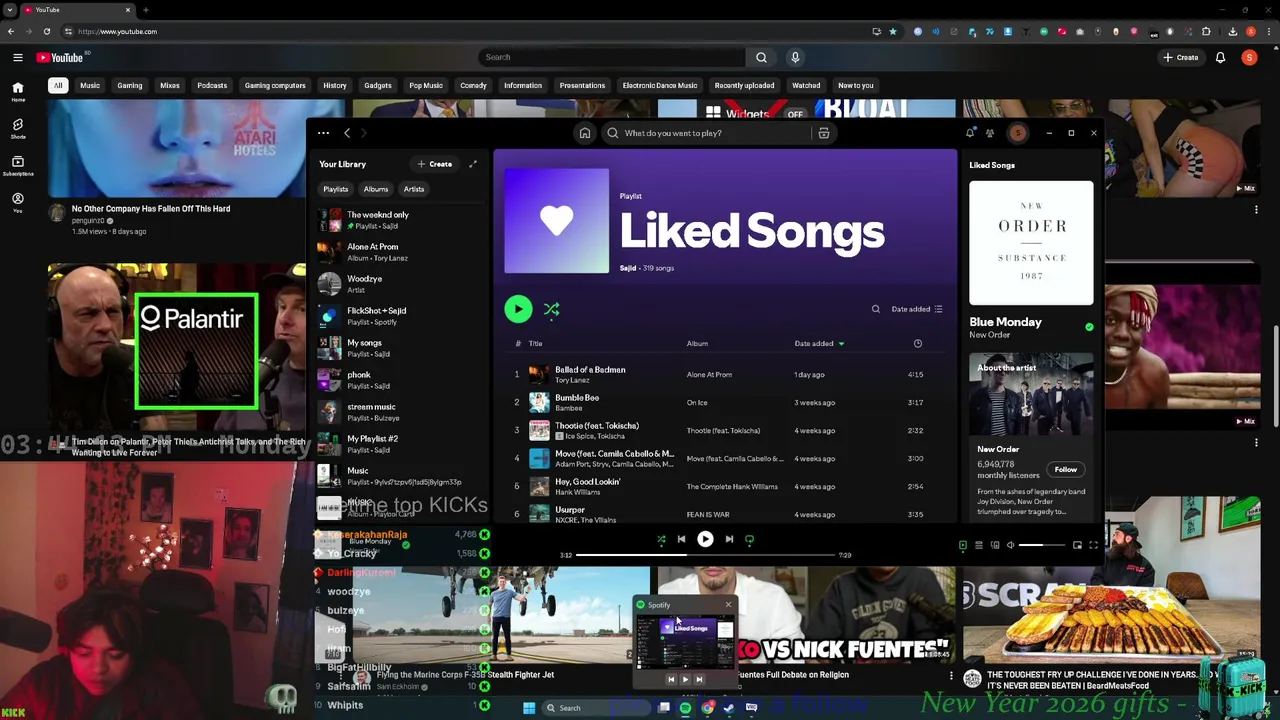The height and width of the screenshot is (720, 1280).
Task: Click YouTube search magnifier button
Action: pos(761,57)
